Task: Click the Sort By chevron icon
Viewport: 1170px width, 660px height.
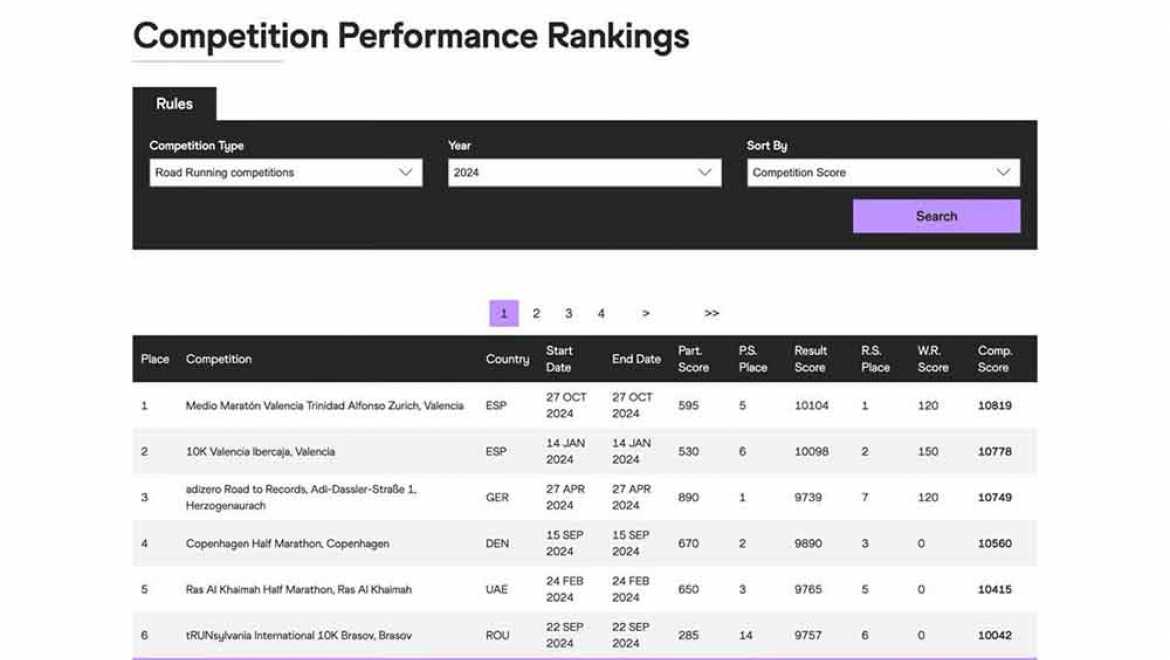Action: 1003,172
